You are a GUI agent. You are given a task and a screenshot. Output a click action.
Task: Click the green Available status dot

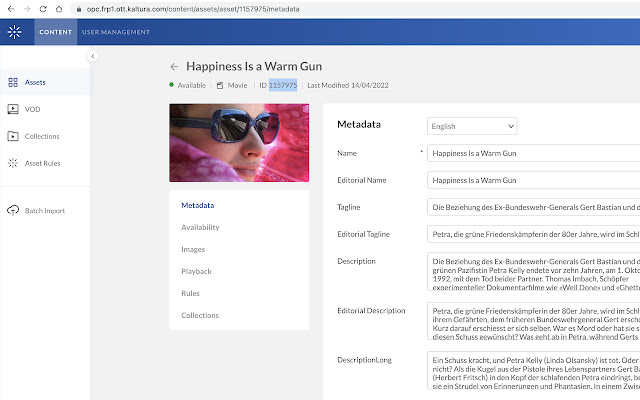171,85
